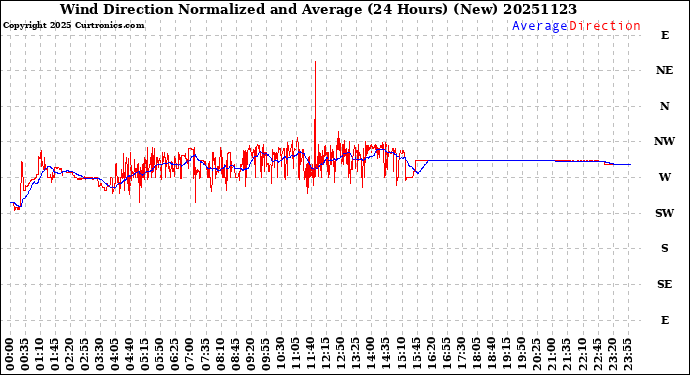Click the 00:00 time axis label
Image resolution: width=690 pixels, height=375 pixels.
[10, 354]
